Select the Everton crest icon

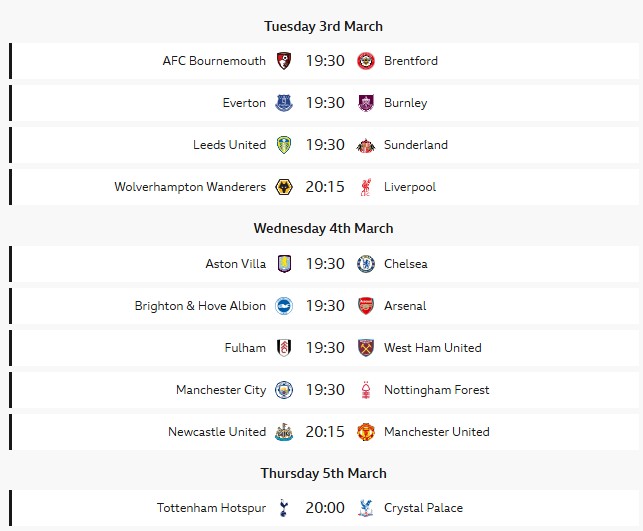[x=284, y=103]
